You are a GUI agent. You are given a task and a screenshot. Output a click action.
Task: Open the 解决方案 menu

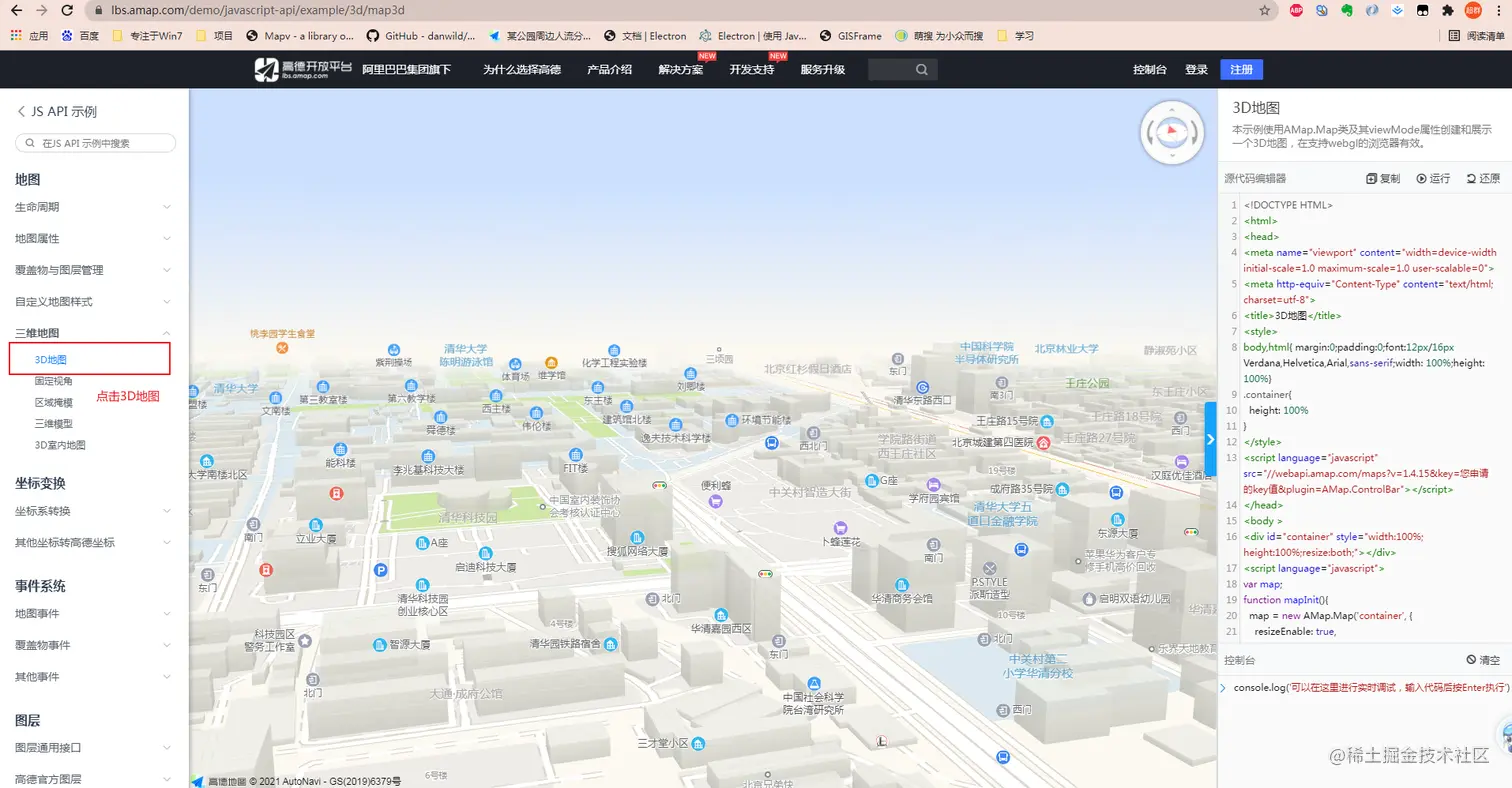680,70
